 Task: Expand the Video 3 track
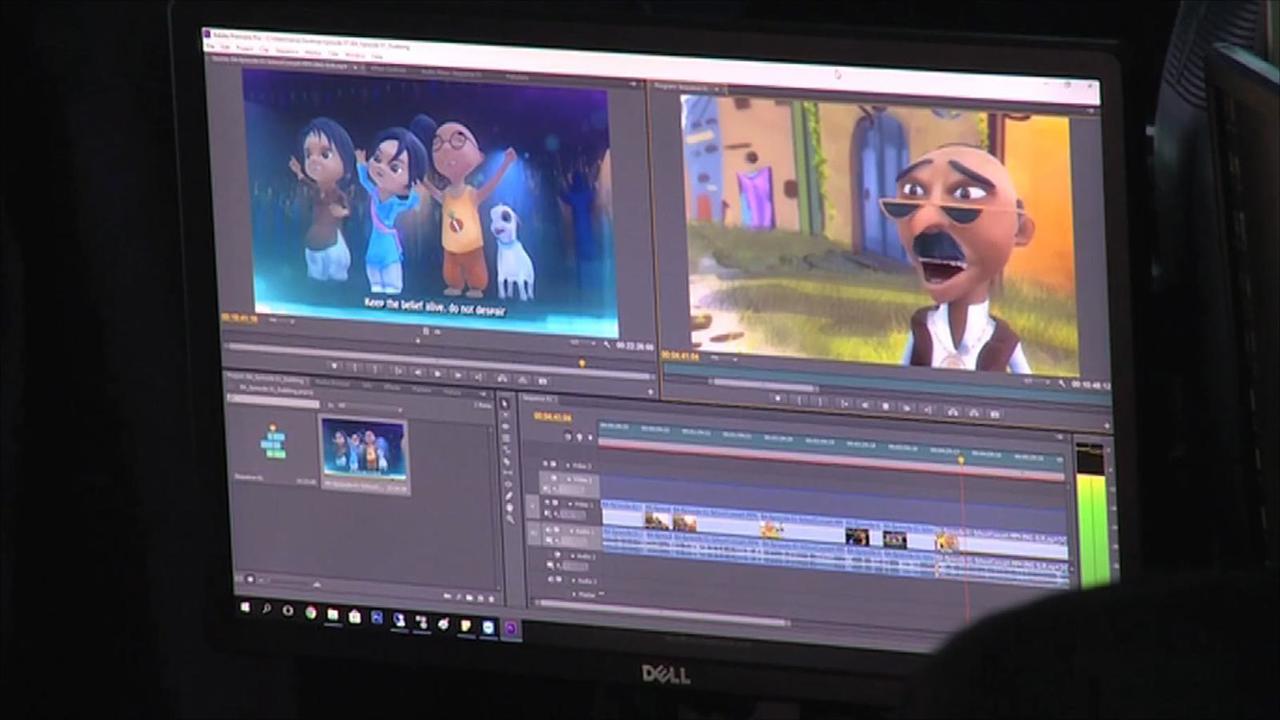[567, 465]
